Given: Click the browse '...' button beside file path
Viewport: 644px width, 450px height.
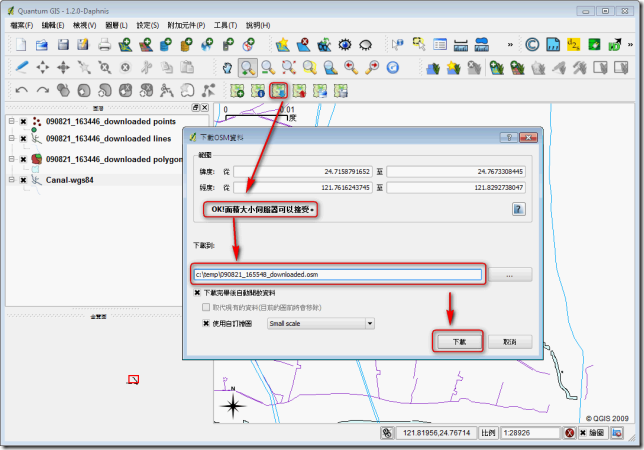Looking at the screenshot, I should tap(510, 275).
